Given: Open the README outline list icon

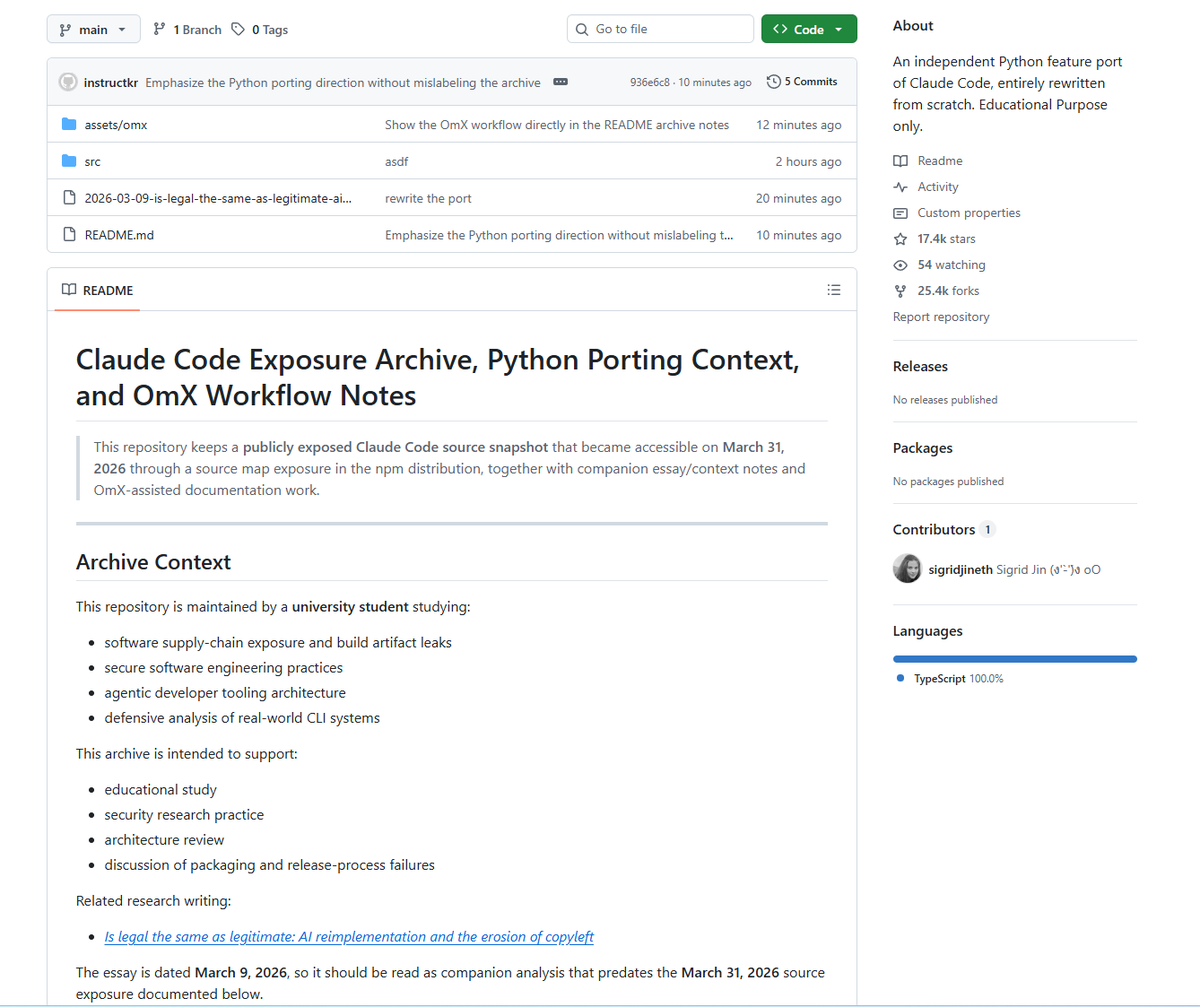Looking at the screenshot, I should coord(834,290).
